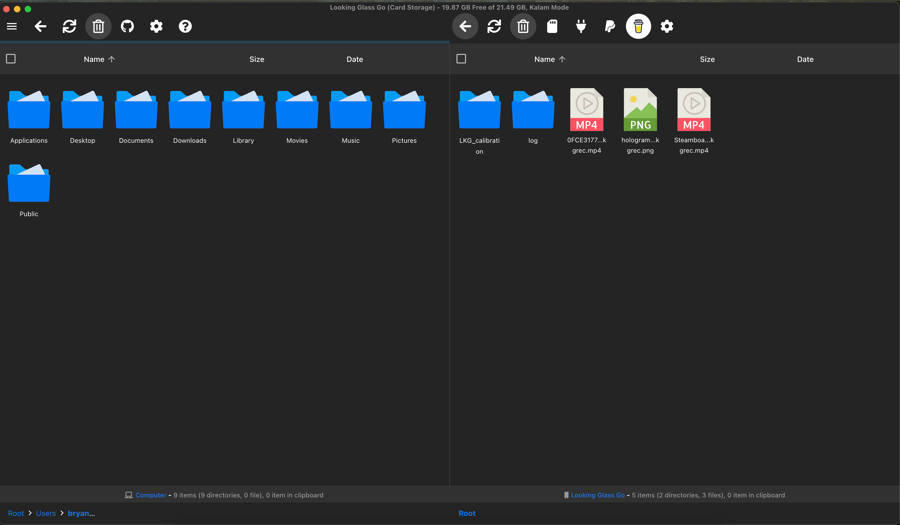Toggle select-all checkbox in left pane
The image size is (900, 525).
(x=11, y=59)
